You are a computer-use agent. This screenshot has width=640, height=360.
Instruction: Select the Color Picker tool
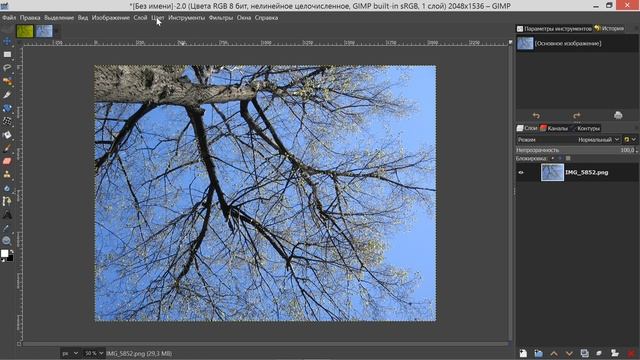(x=7, y=228)
